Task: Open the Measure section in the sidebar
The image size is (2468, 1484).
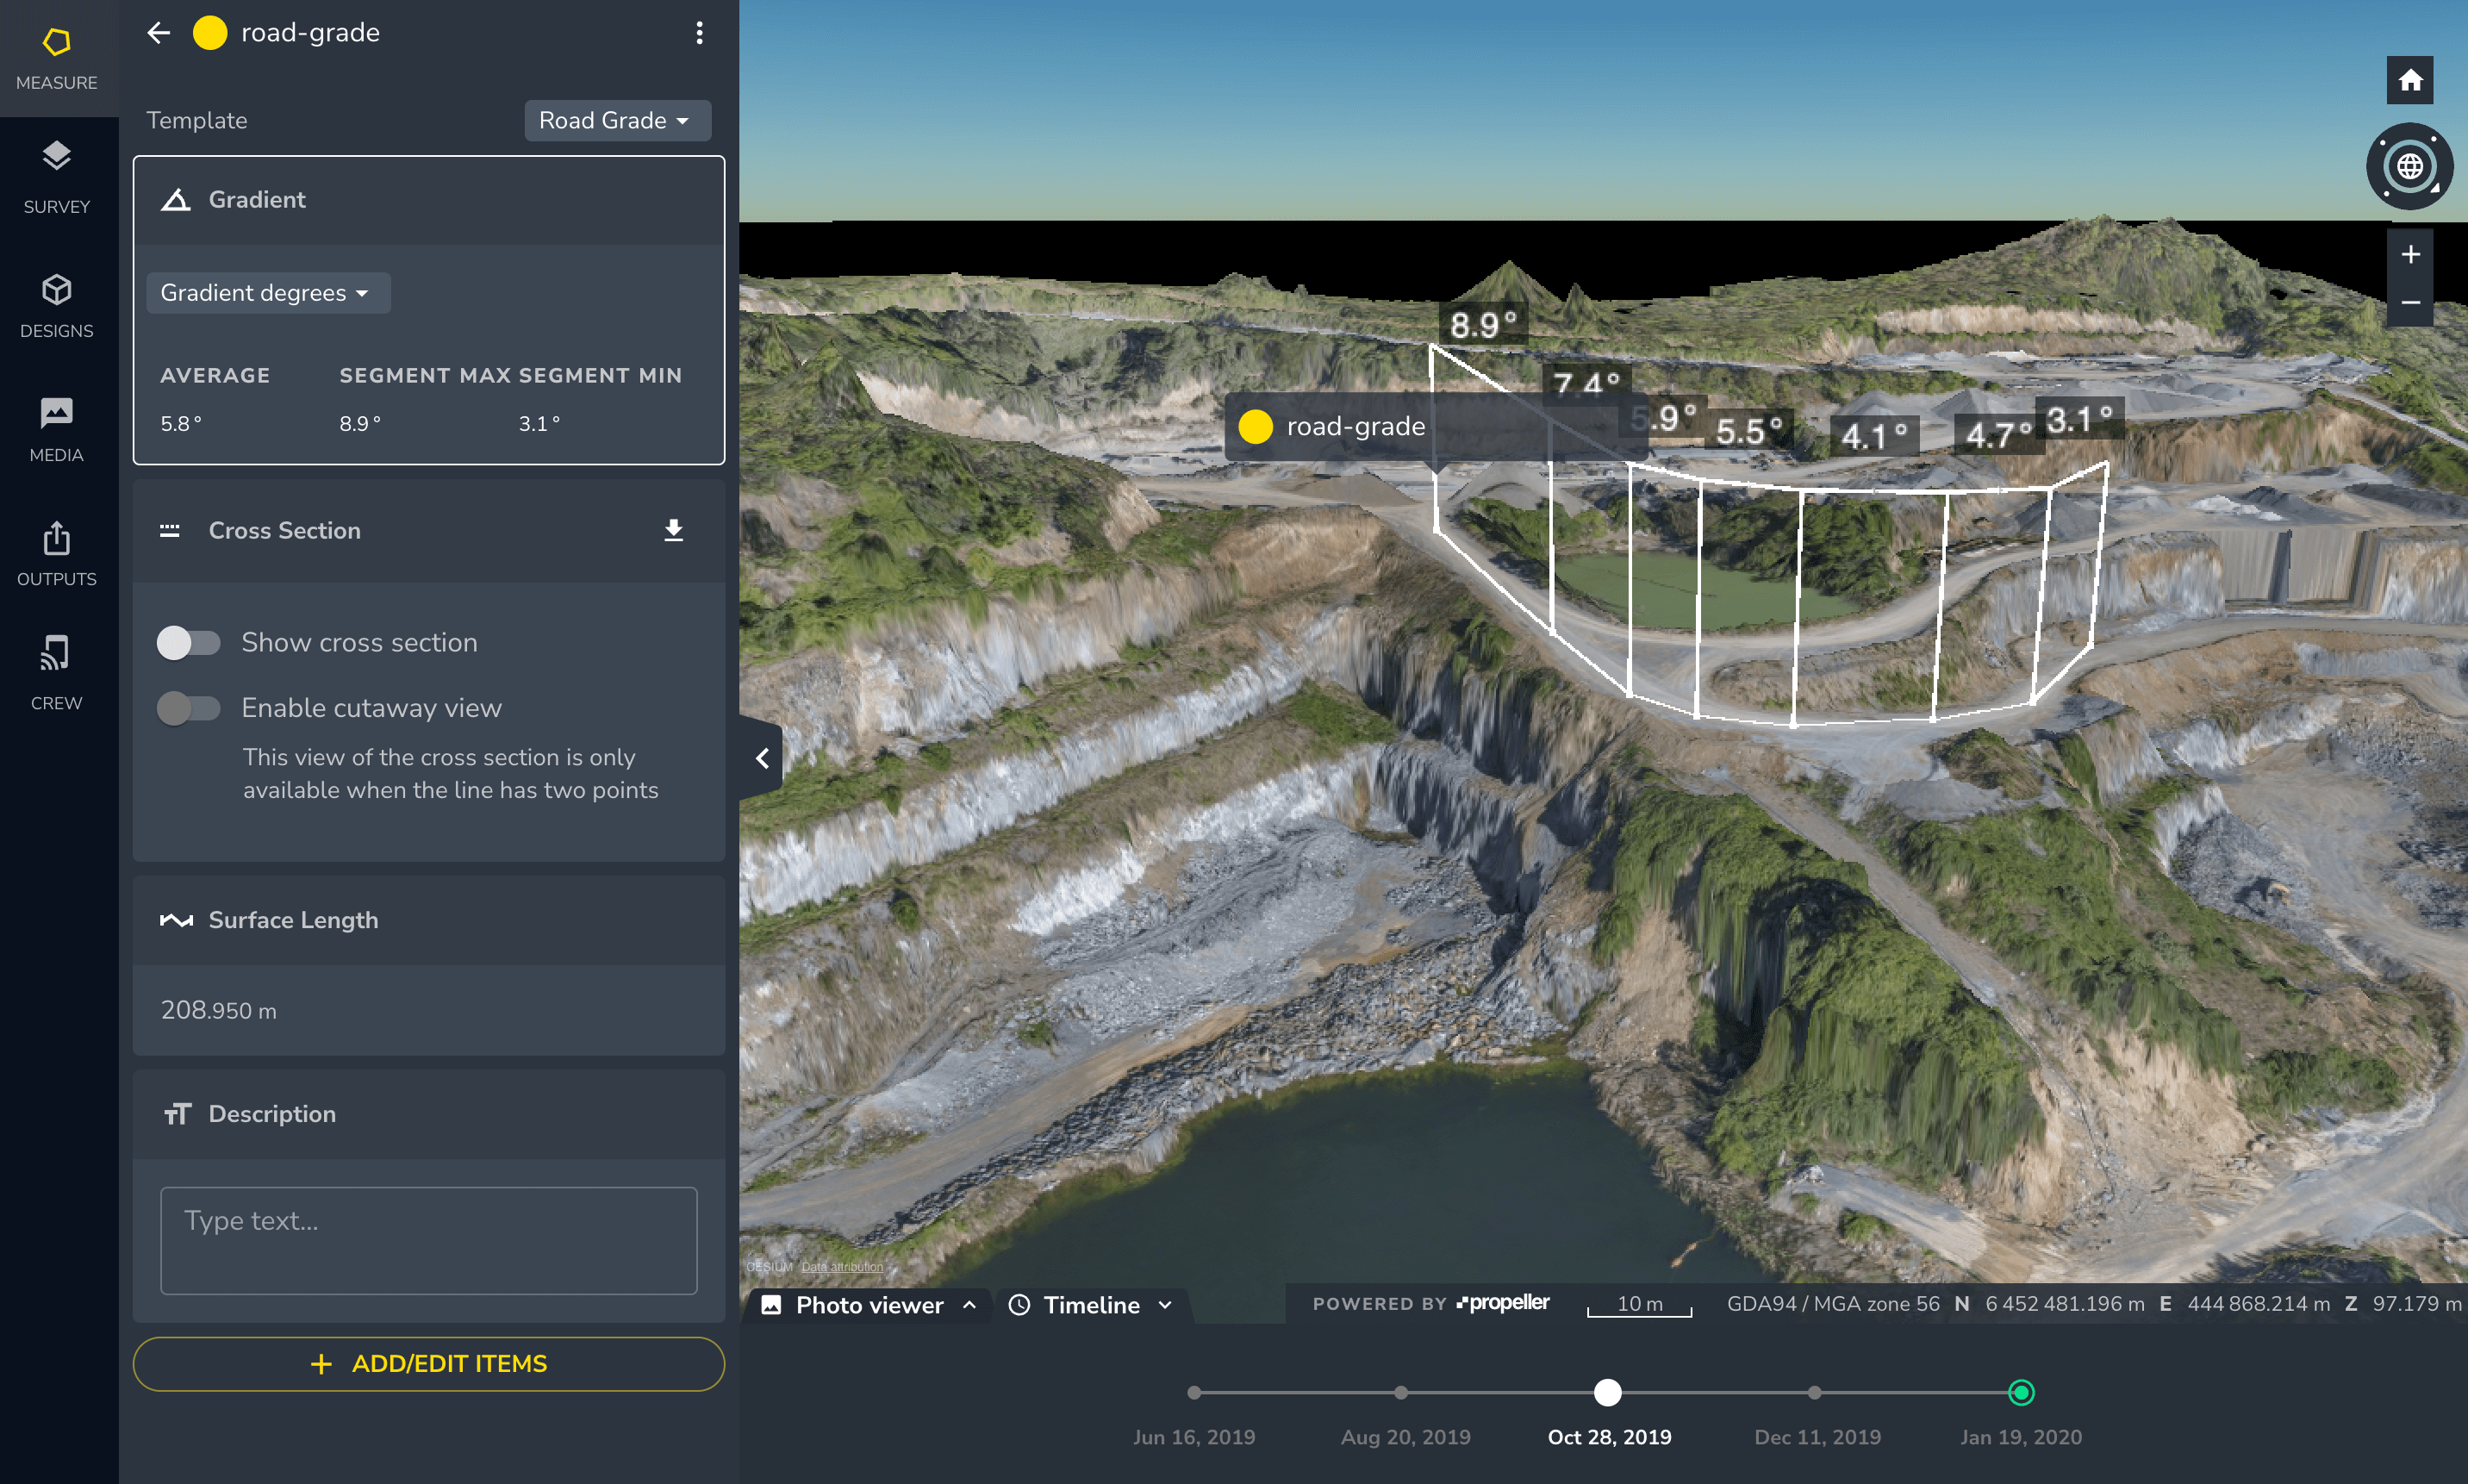Action: [56, 55]
